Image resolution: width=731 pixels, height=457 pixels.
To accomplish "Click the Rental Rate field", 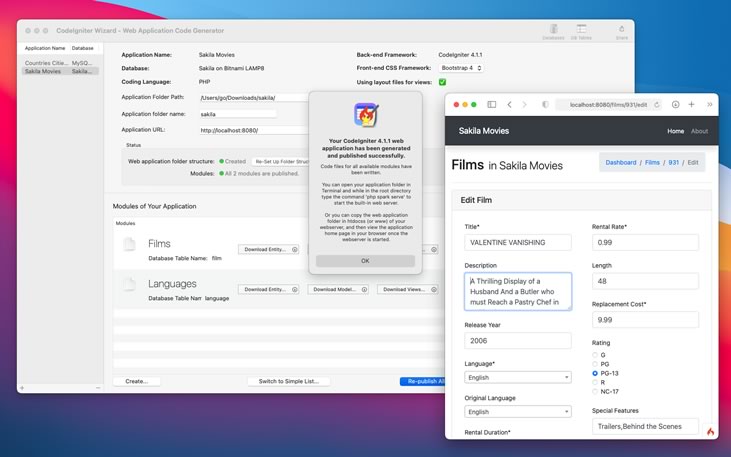I will point(645,242).
